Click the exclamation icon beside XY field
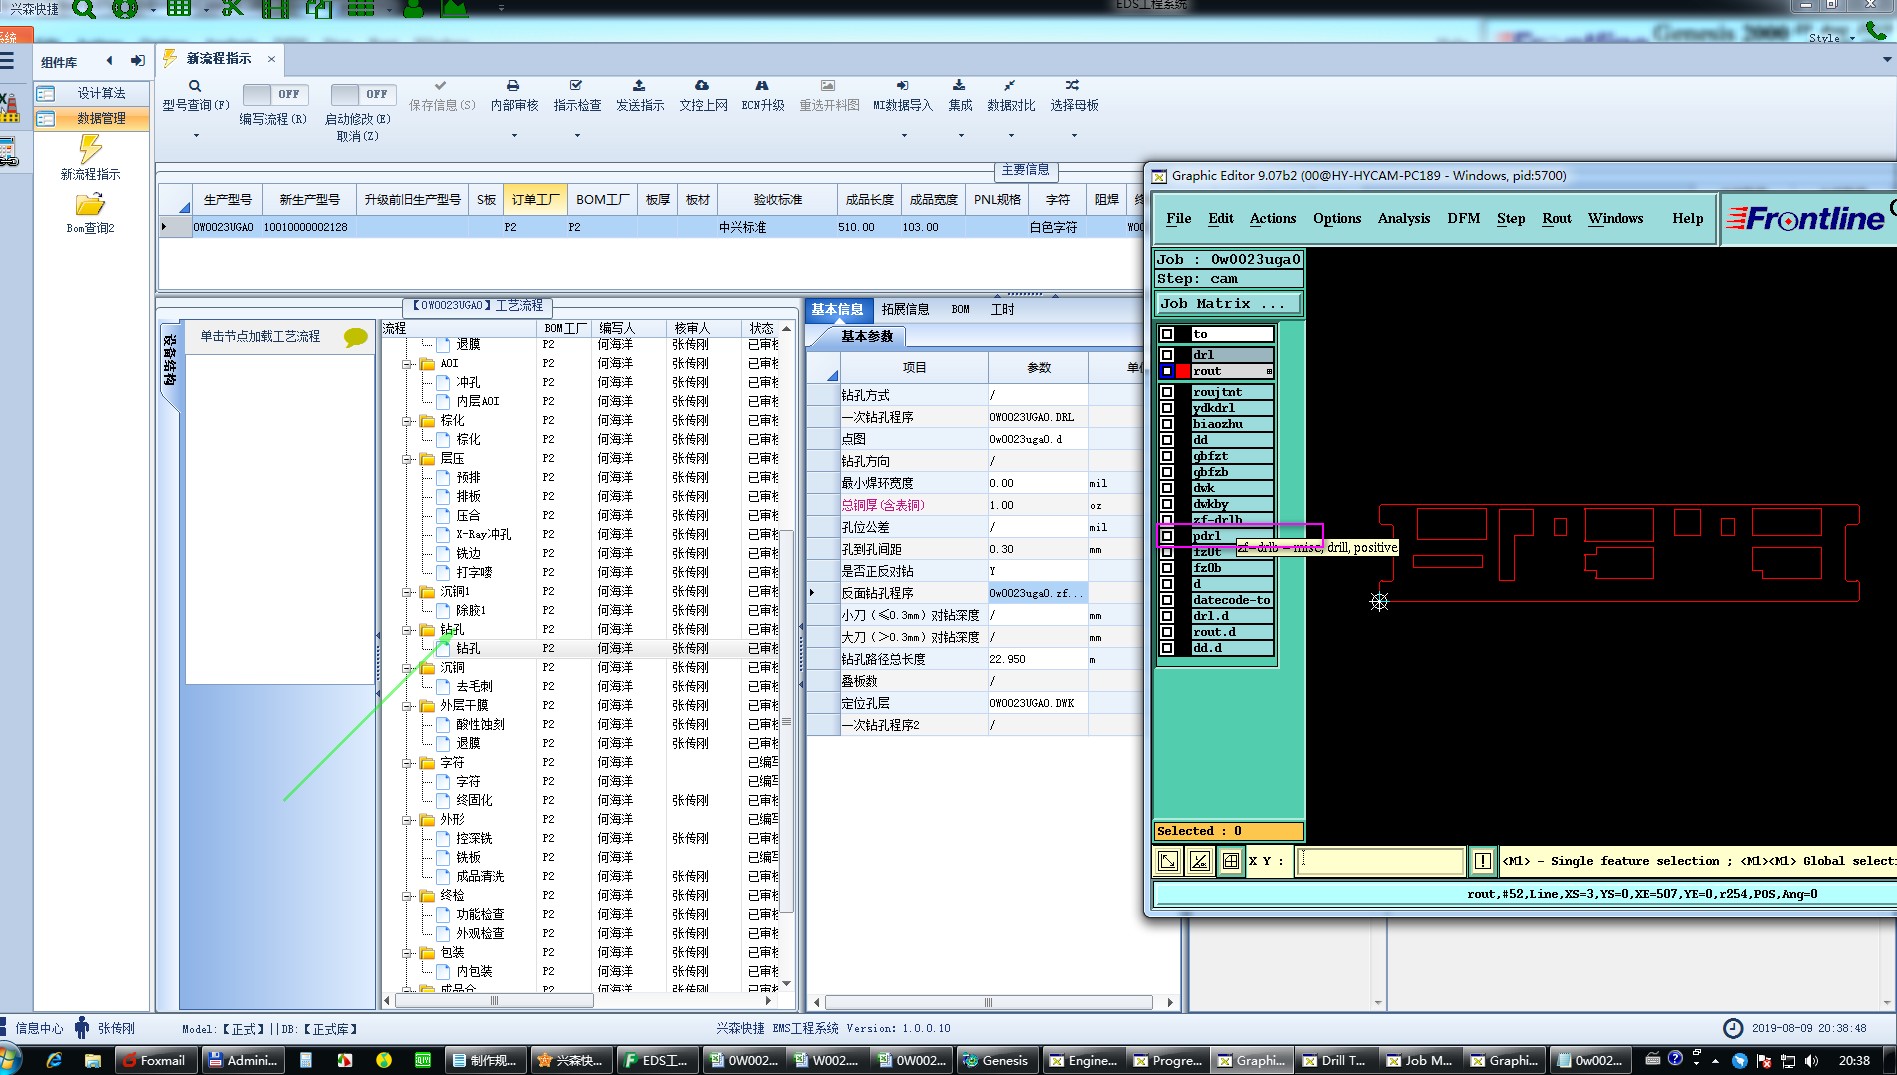The width and height of the screenshot is (1897, 1075). 1482,861
